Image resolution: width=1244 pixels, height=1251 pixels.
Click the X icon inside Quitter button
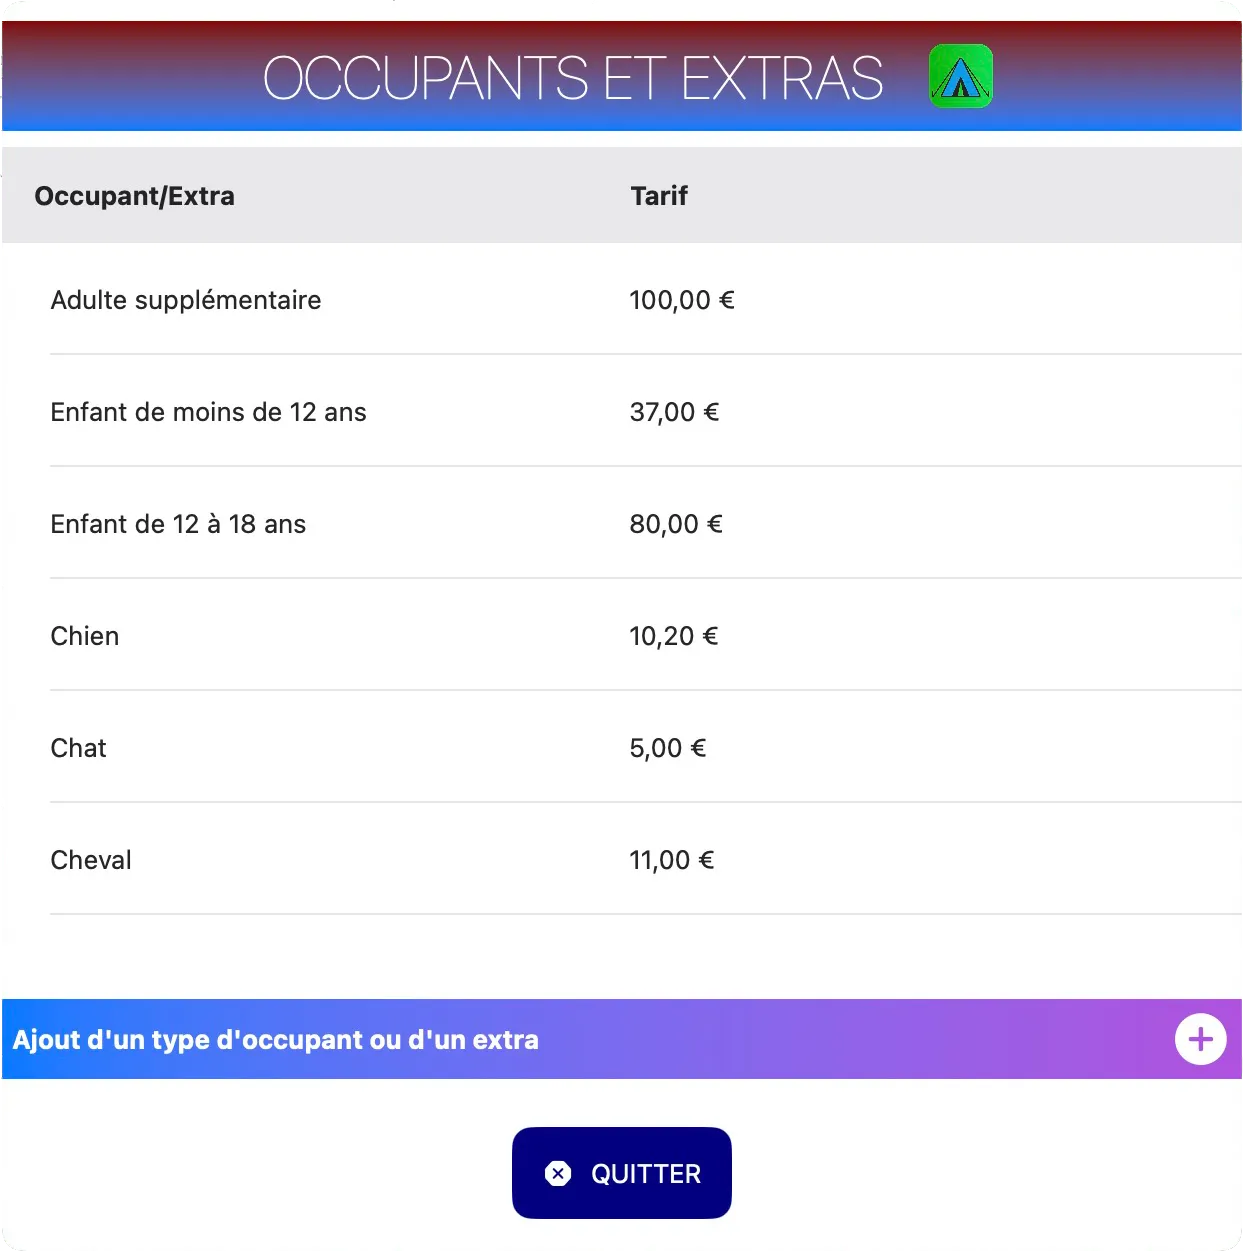point(558,1173)
